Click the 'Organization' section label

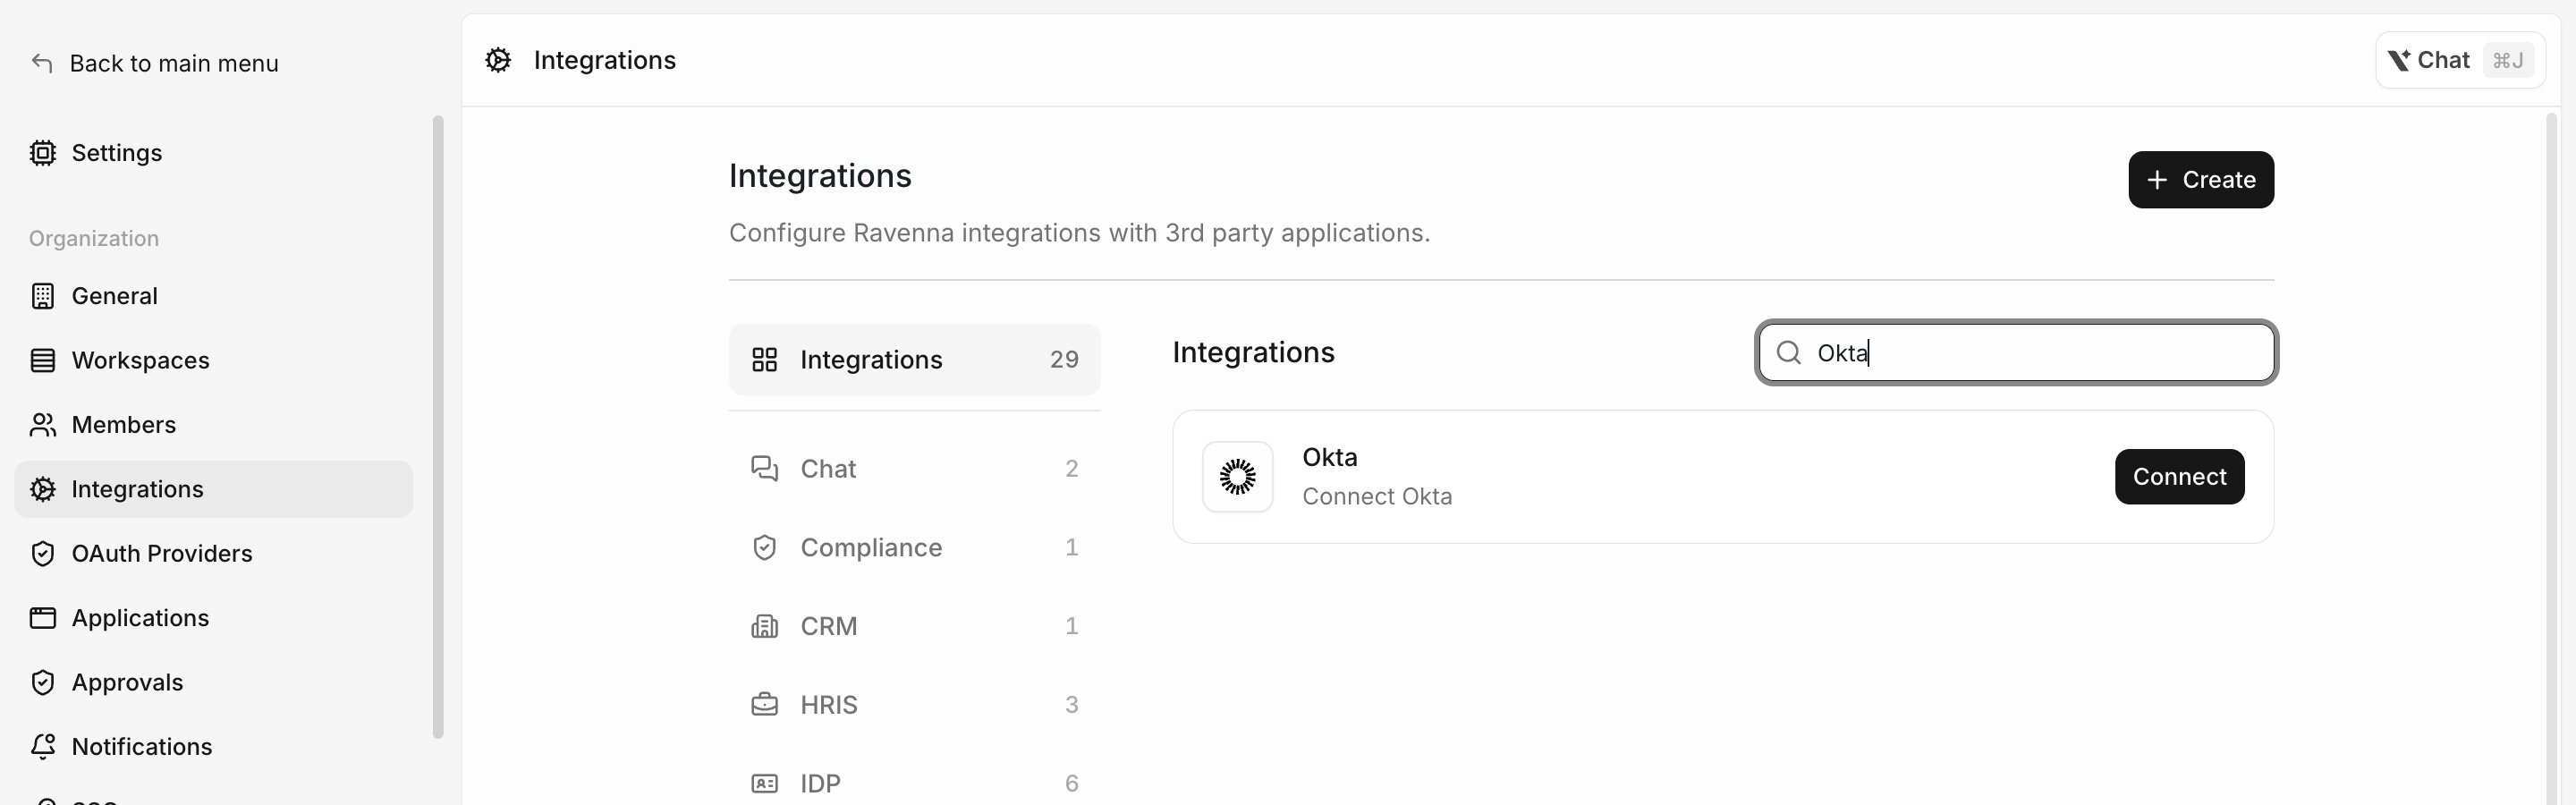[x=94, y=239]
